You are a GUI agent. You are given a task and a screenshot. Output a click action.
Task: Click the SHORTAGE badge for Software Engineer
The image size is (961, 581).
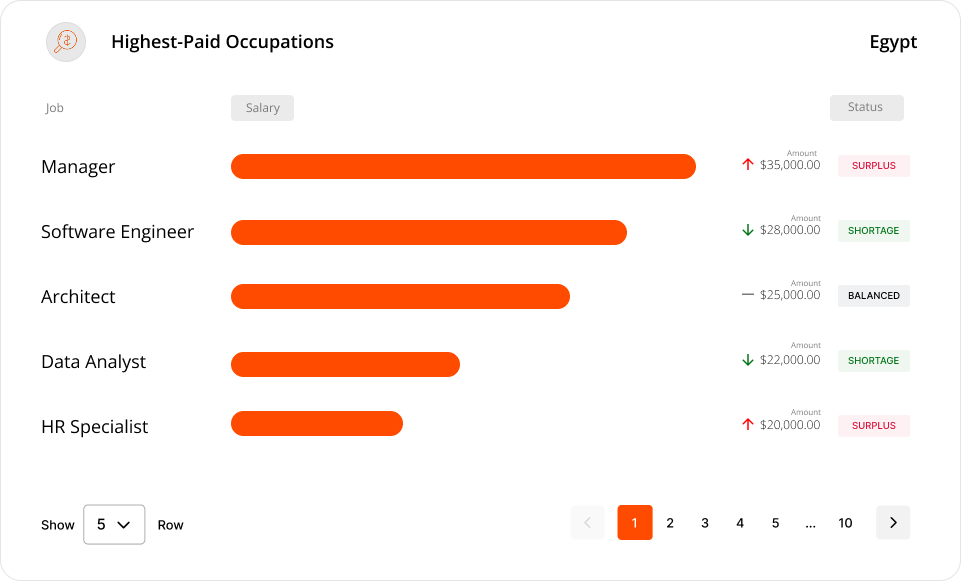pyautogui.click(x=873, y=231)
